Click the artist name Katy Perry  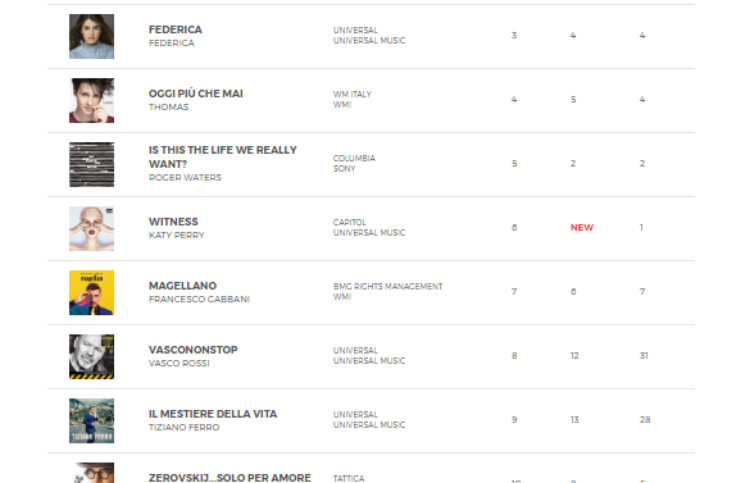[176, 236]
